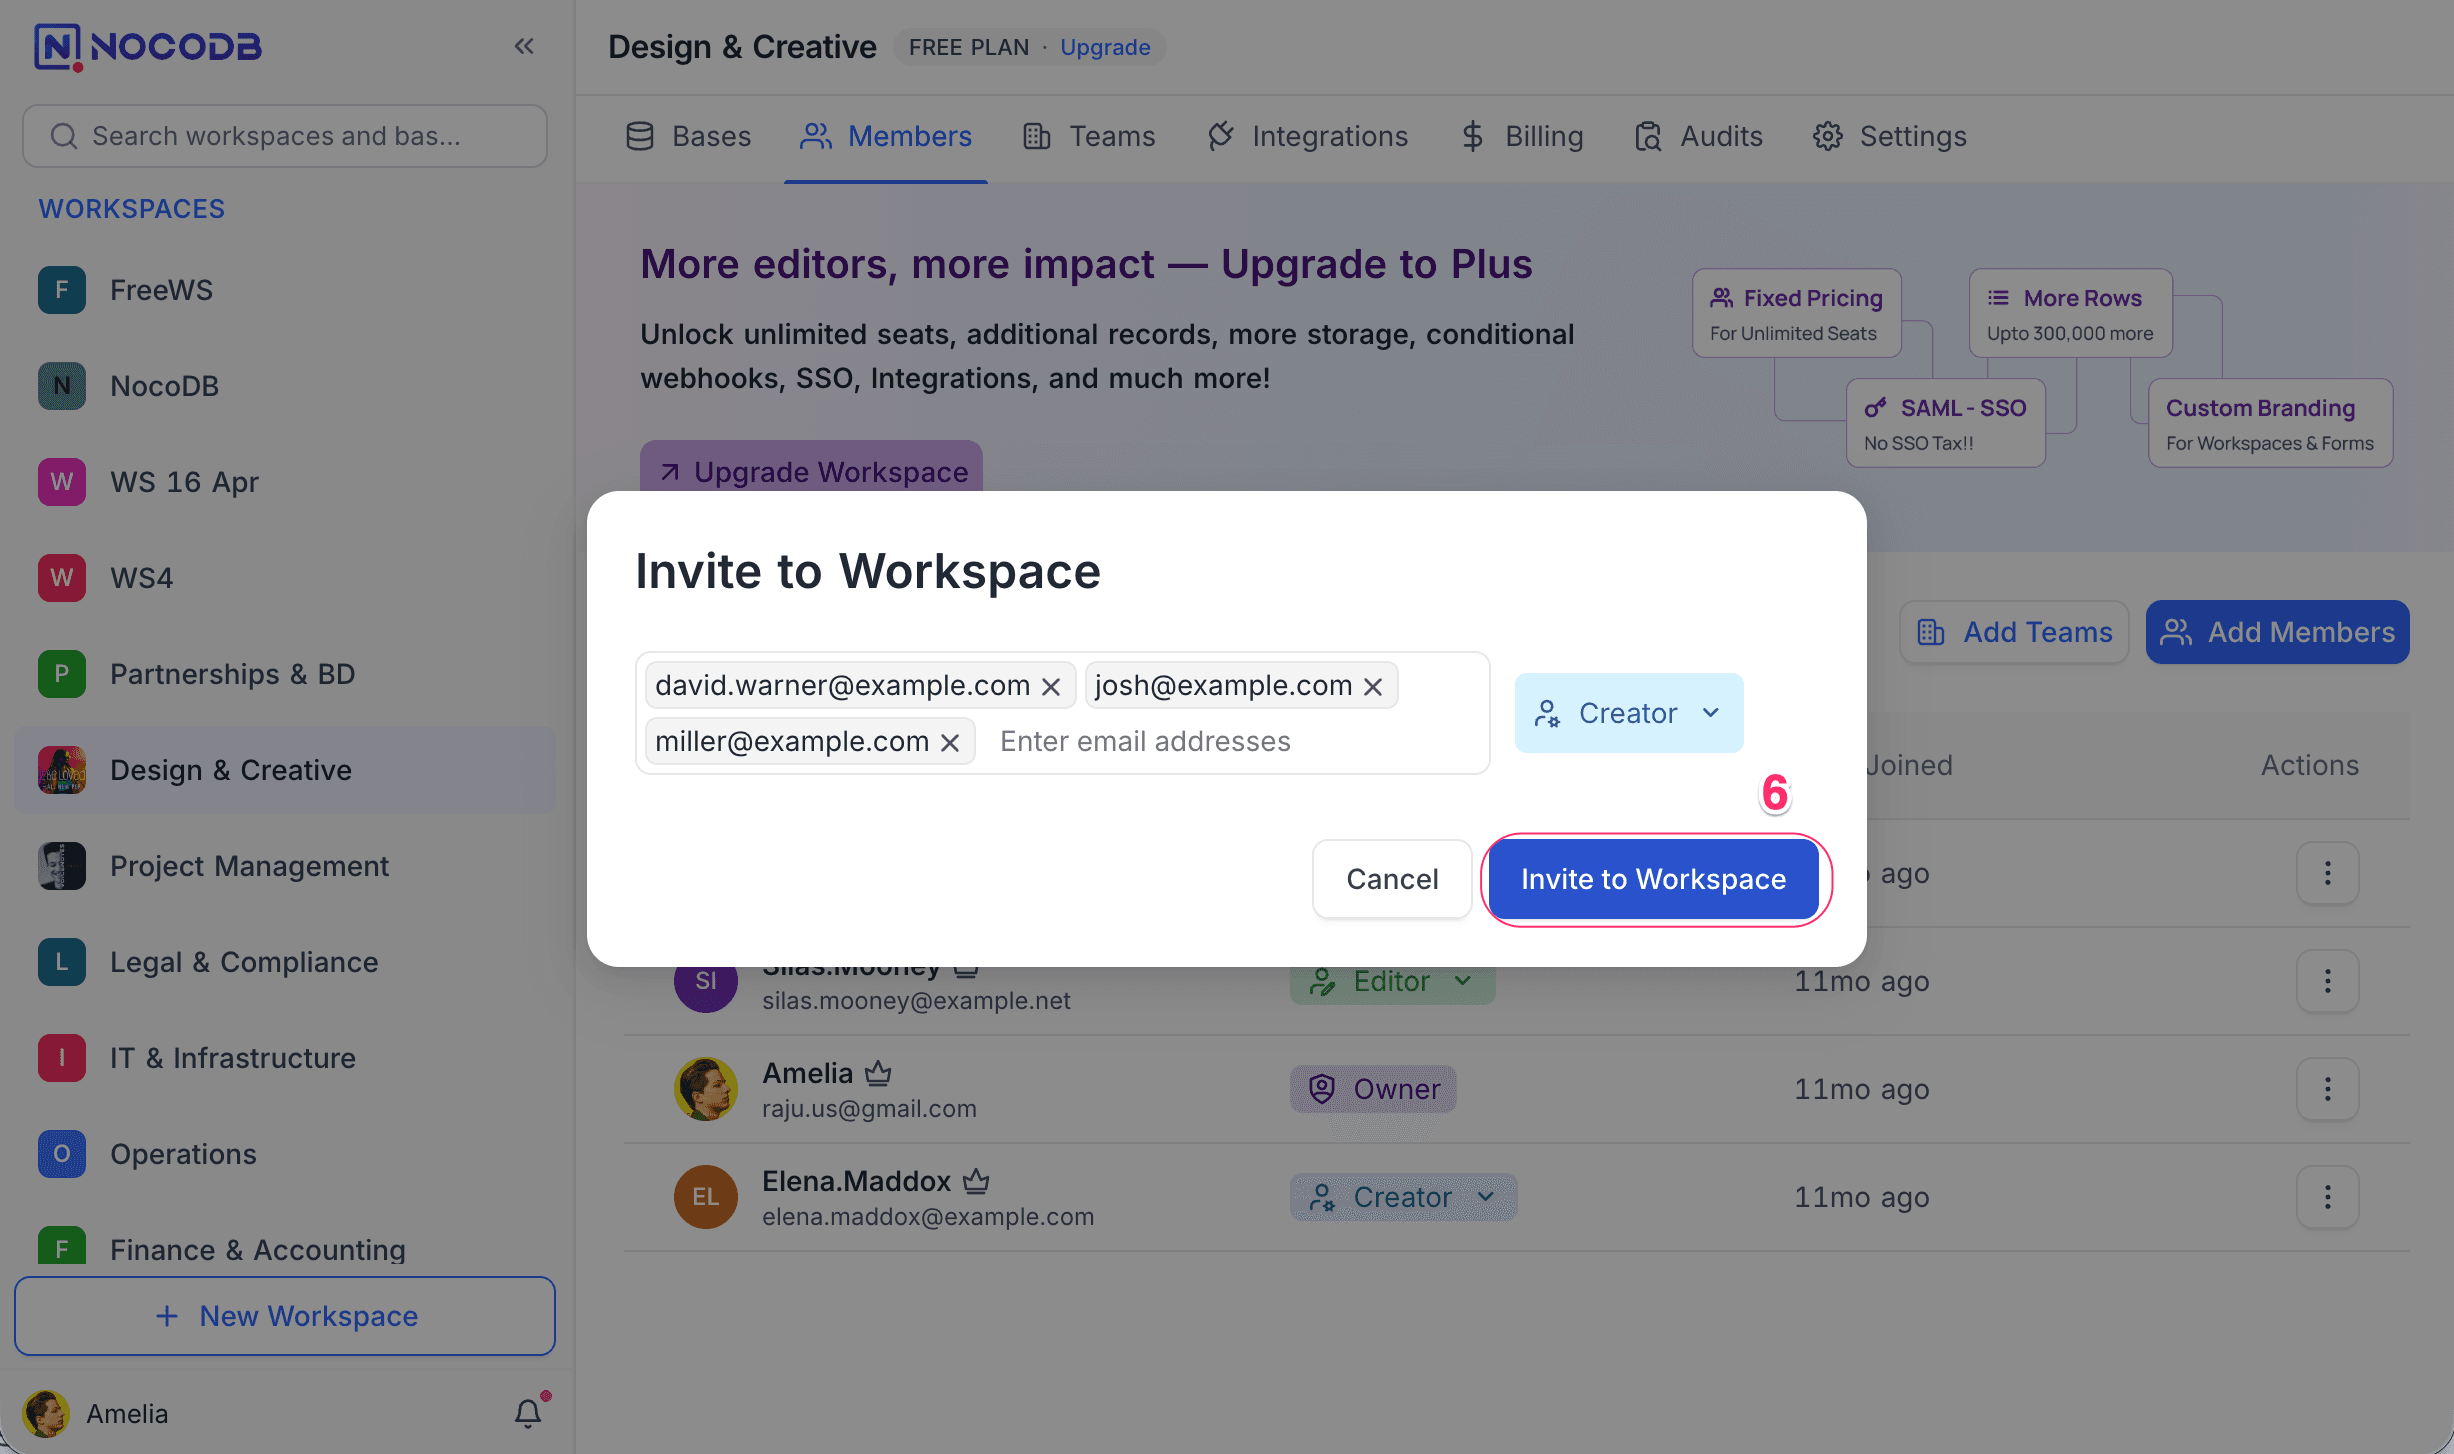Open actions menu for Elena.Maddox row

pos(2327,1197)
